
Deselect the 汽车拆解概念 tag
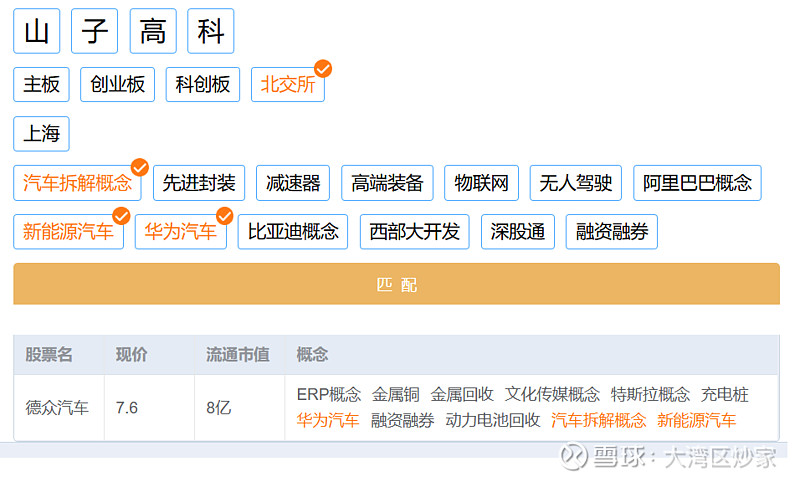[x=77, y=183]
